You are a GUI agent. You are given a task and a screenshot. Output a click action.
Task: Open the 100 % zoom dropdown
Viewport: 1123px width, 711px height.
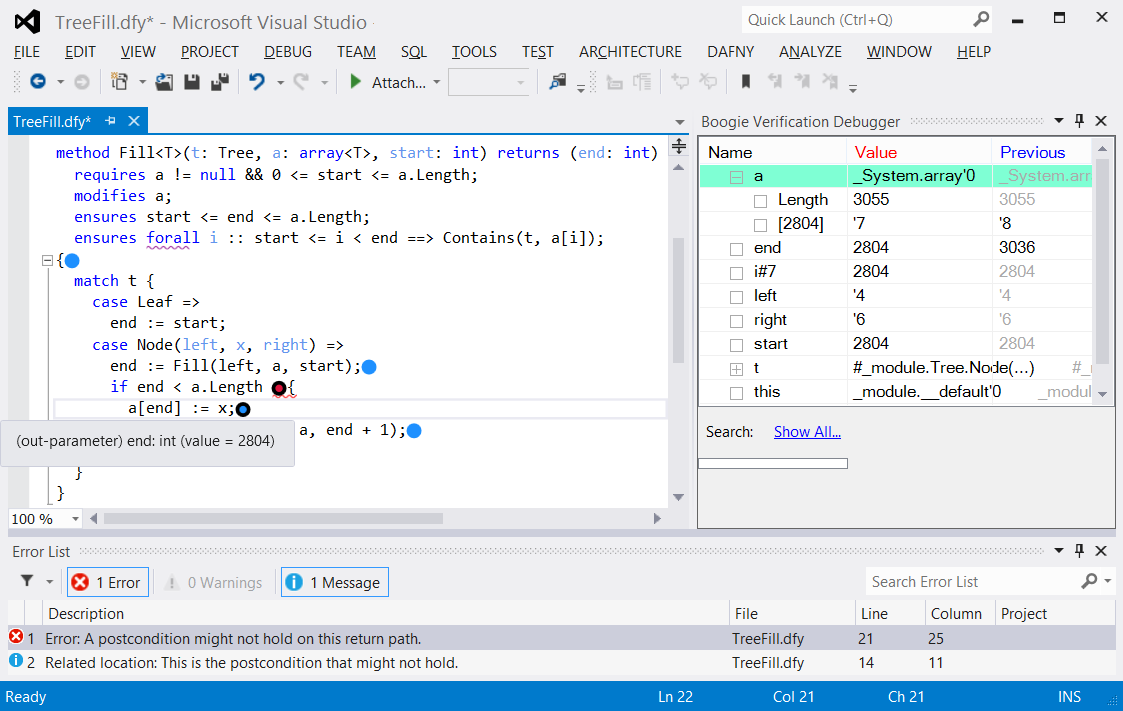(75, 519)
